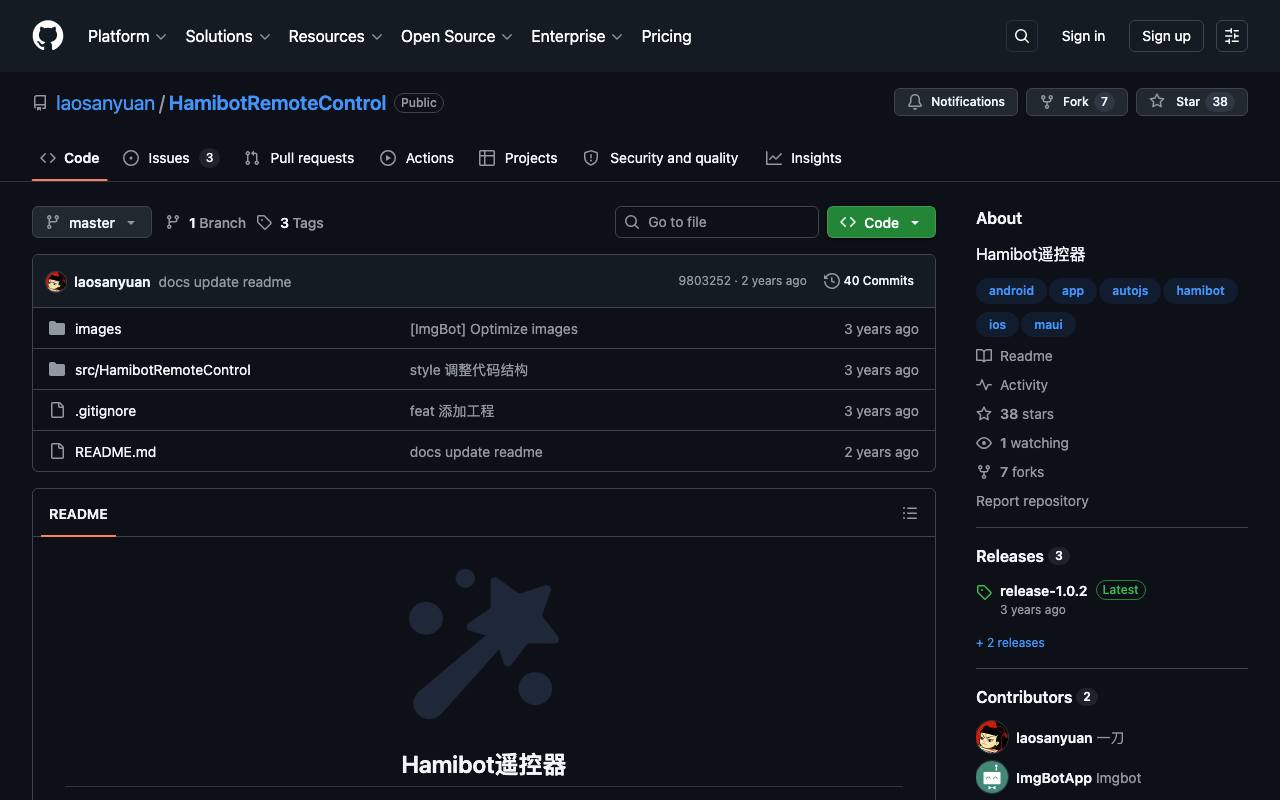The image size is (1280, 800).
Task: Click the autojs topic tag
Action: pos(1130,291)
